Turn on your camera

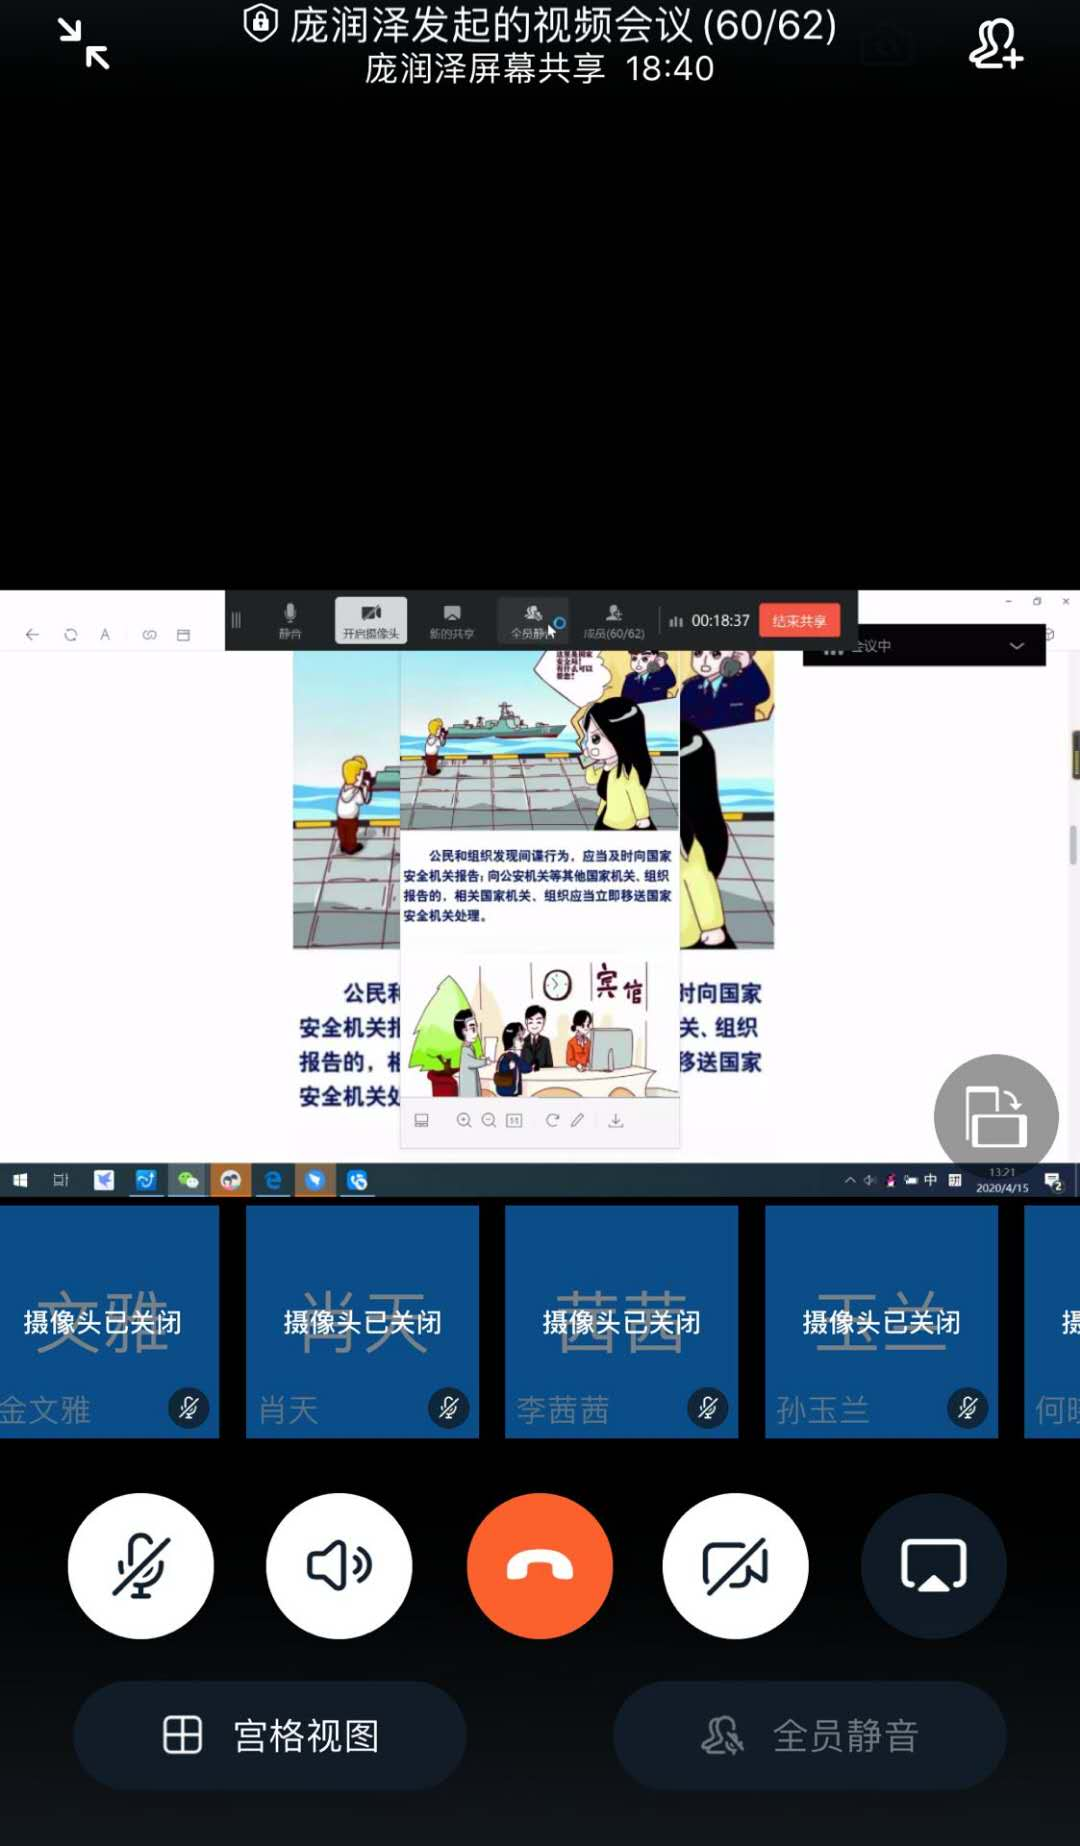point(735,1565)
